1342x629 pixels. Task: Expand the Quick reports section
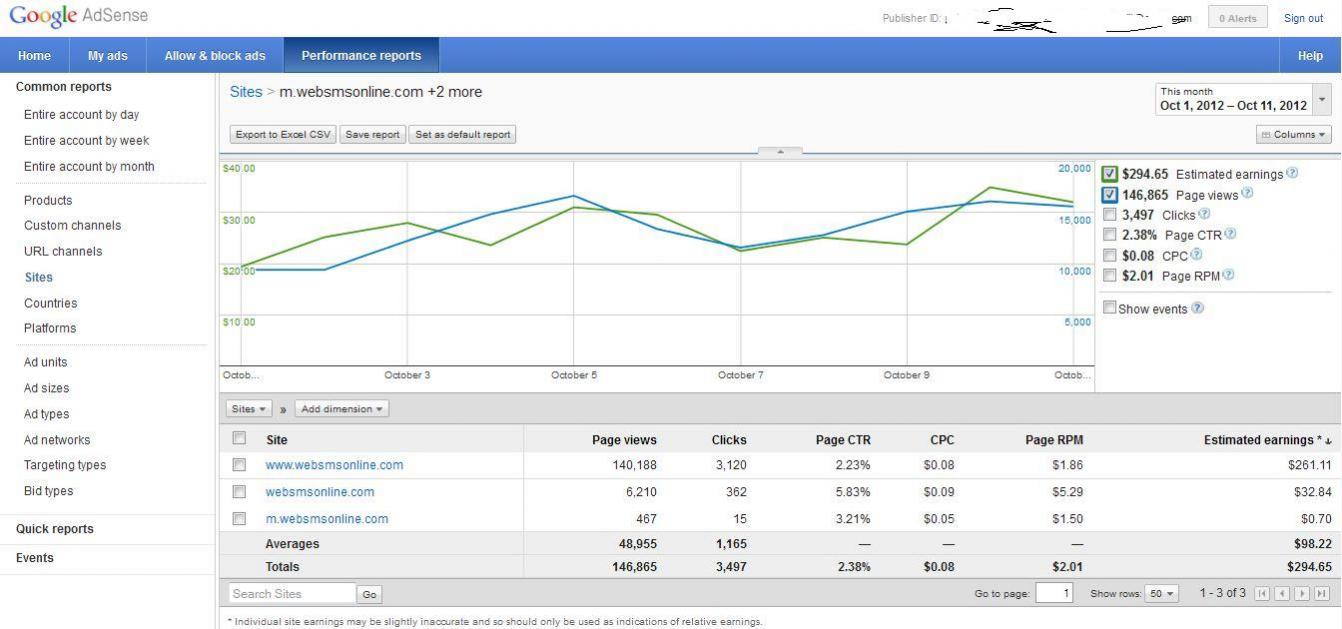point(55,529)
